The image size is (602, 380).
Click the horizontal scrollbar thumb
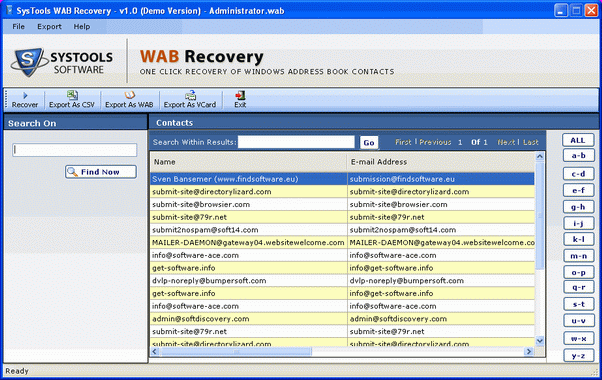point(236,351)
